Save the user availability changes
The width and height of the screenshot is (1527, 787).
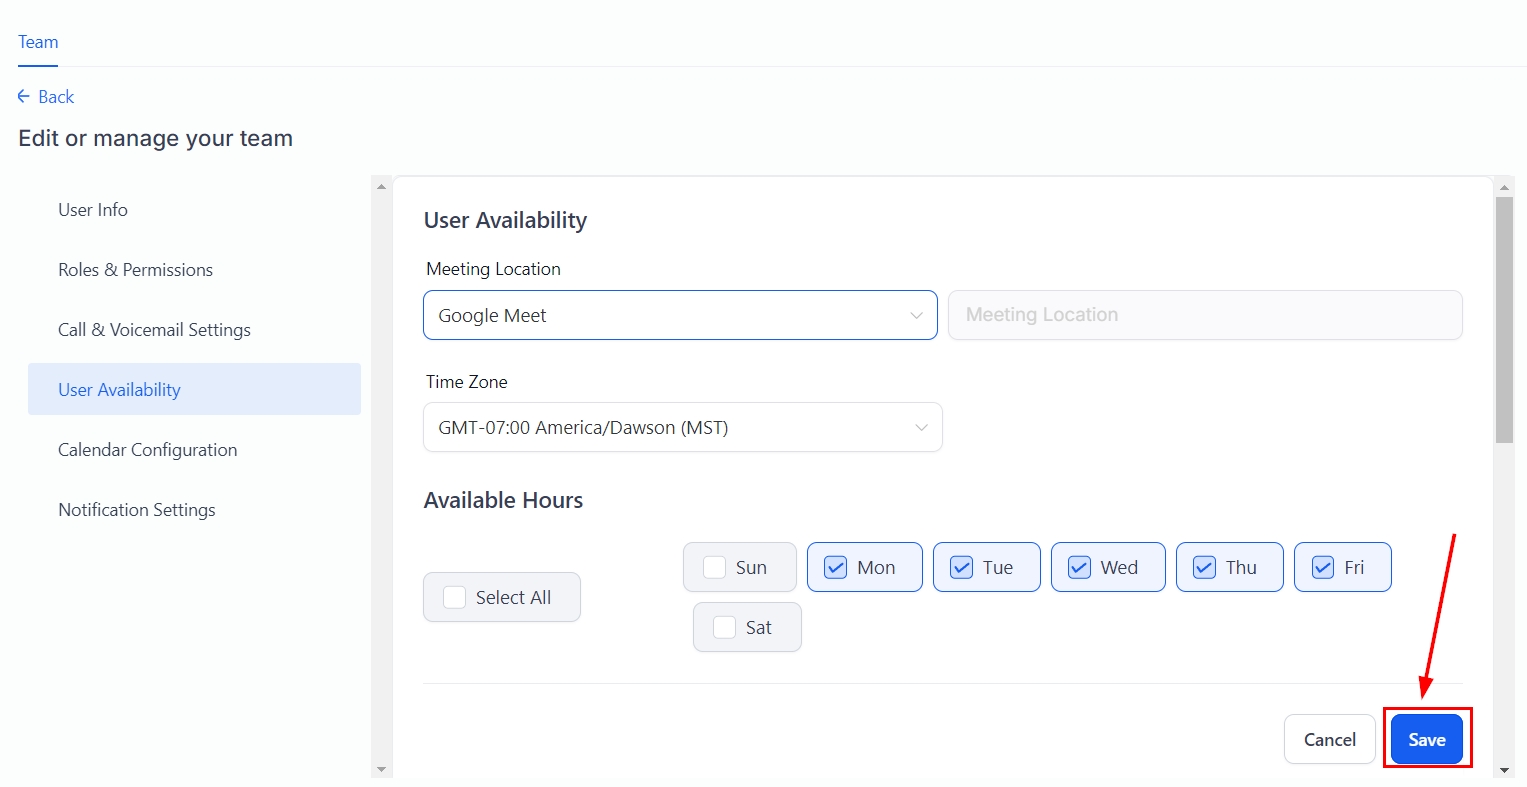[1427, 740]
